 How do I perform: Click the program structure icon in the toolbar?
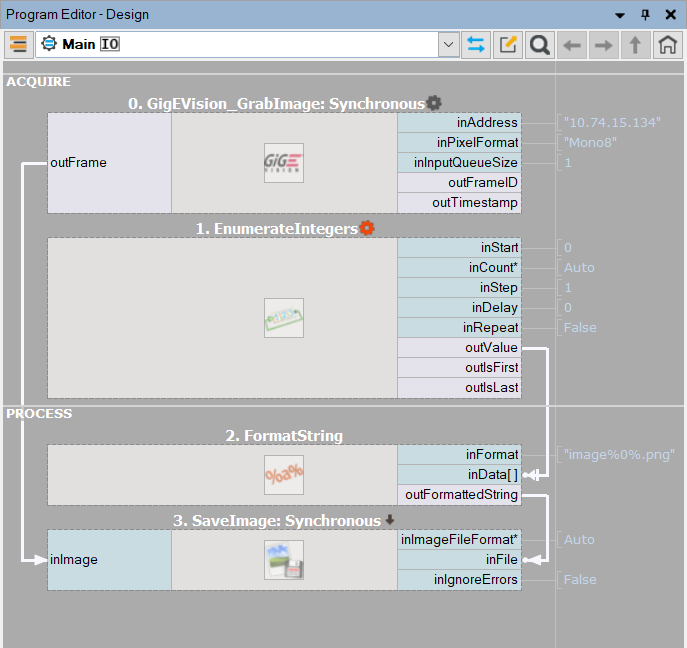pos(18,45)
